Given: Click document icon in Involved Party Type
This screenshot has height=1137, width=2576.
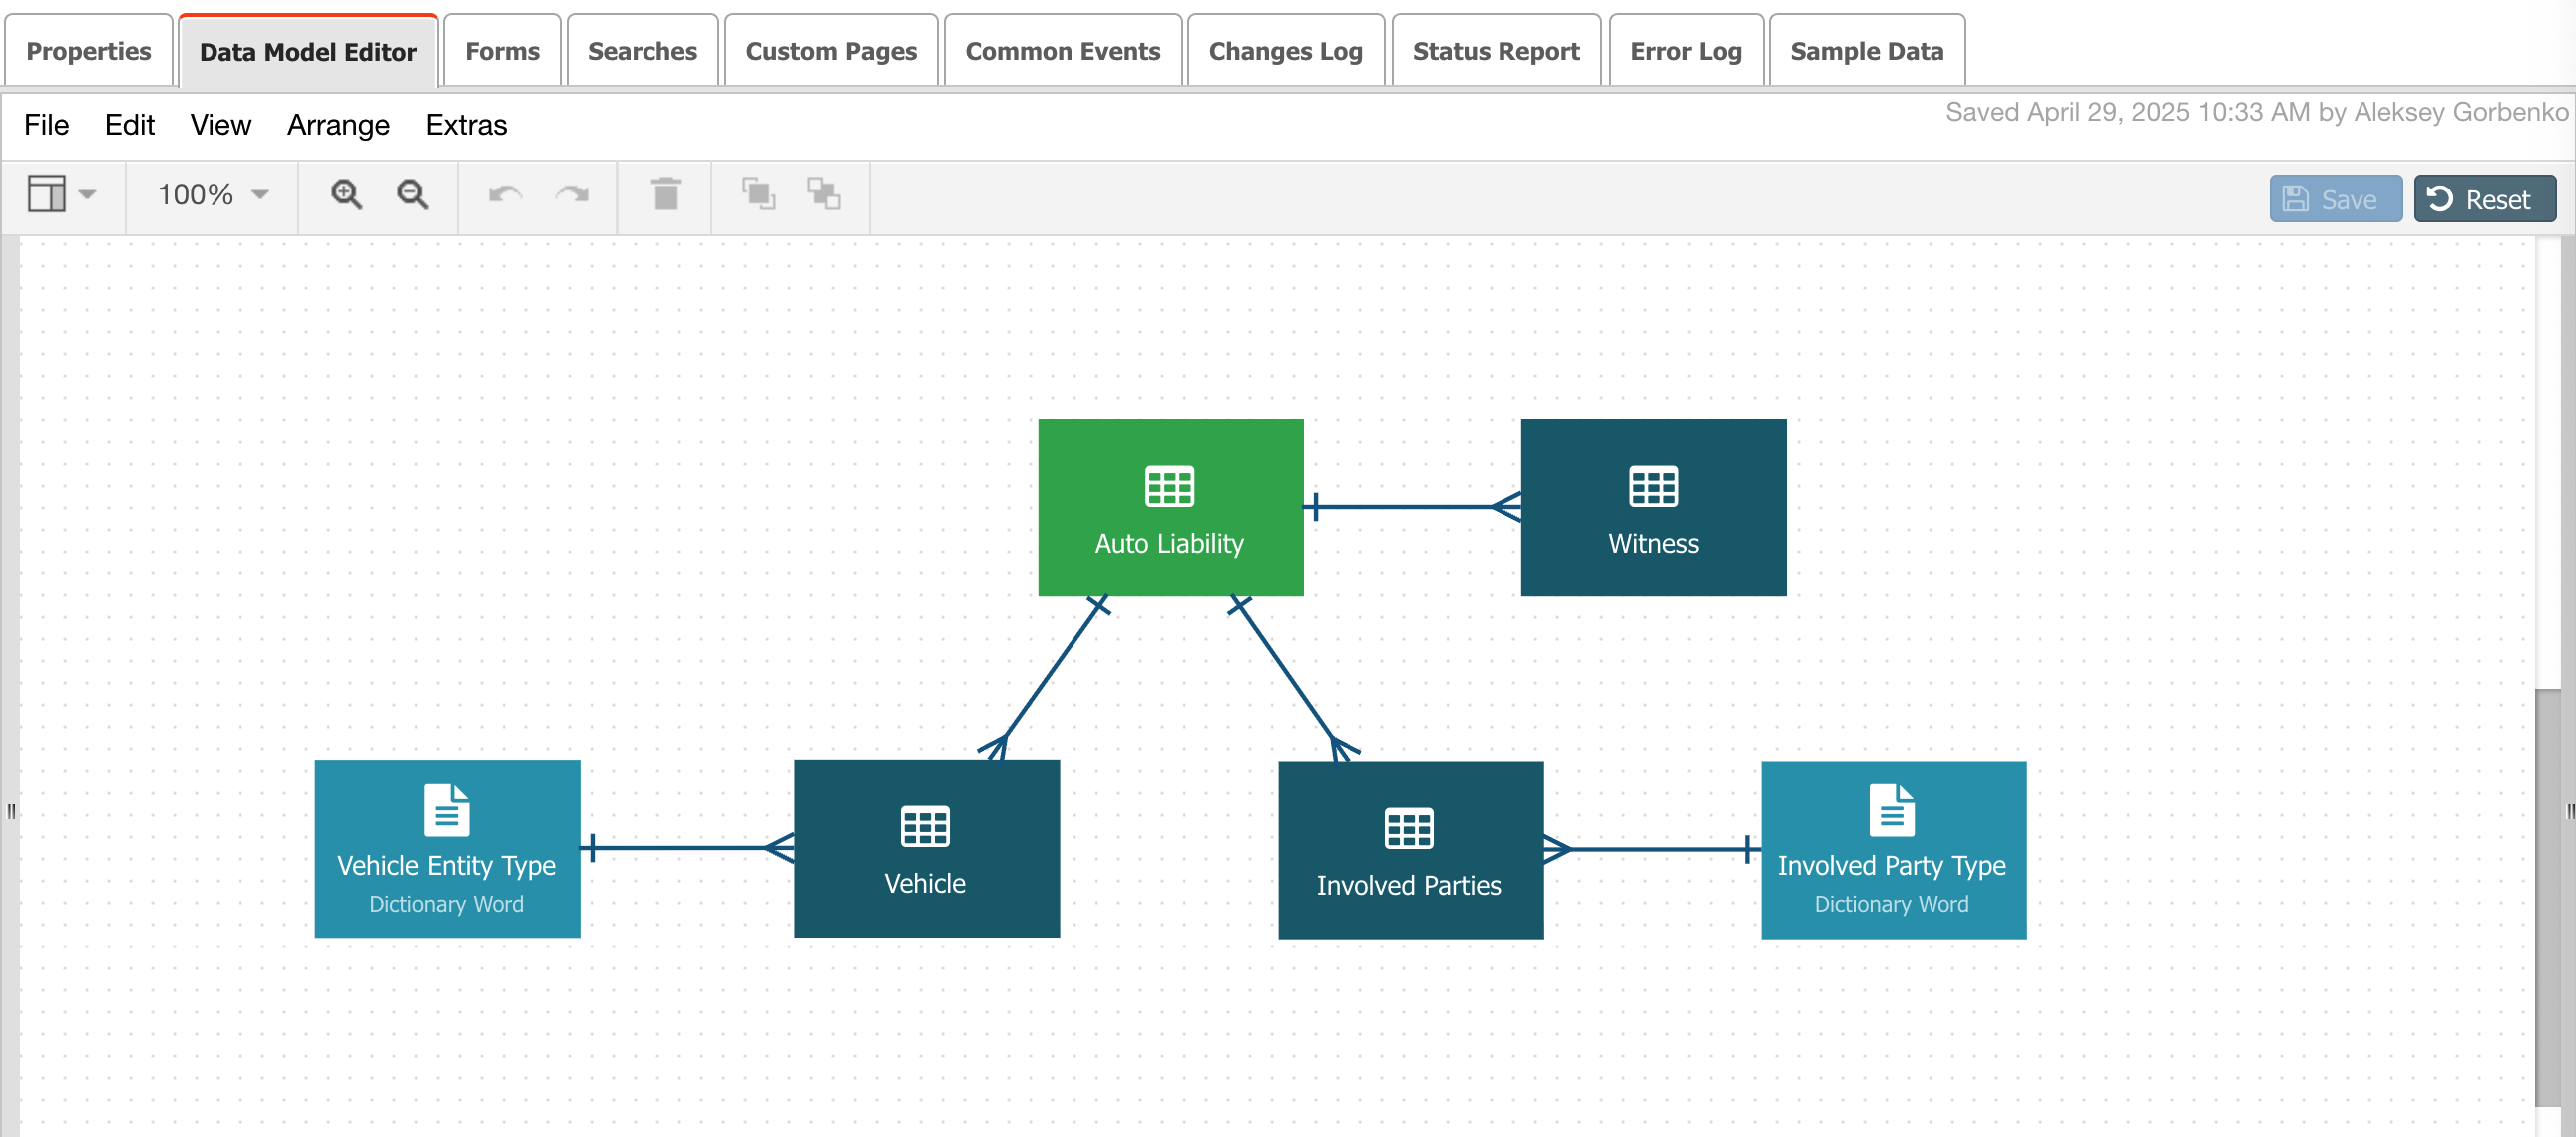Looking at the screenshot, I should (x=1891, y=810).
